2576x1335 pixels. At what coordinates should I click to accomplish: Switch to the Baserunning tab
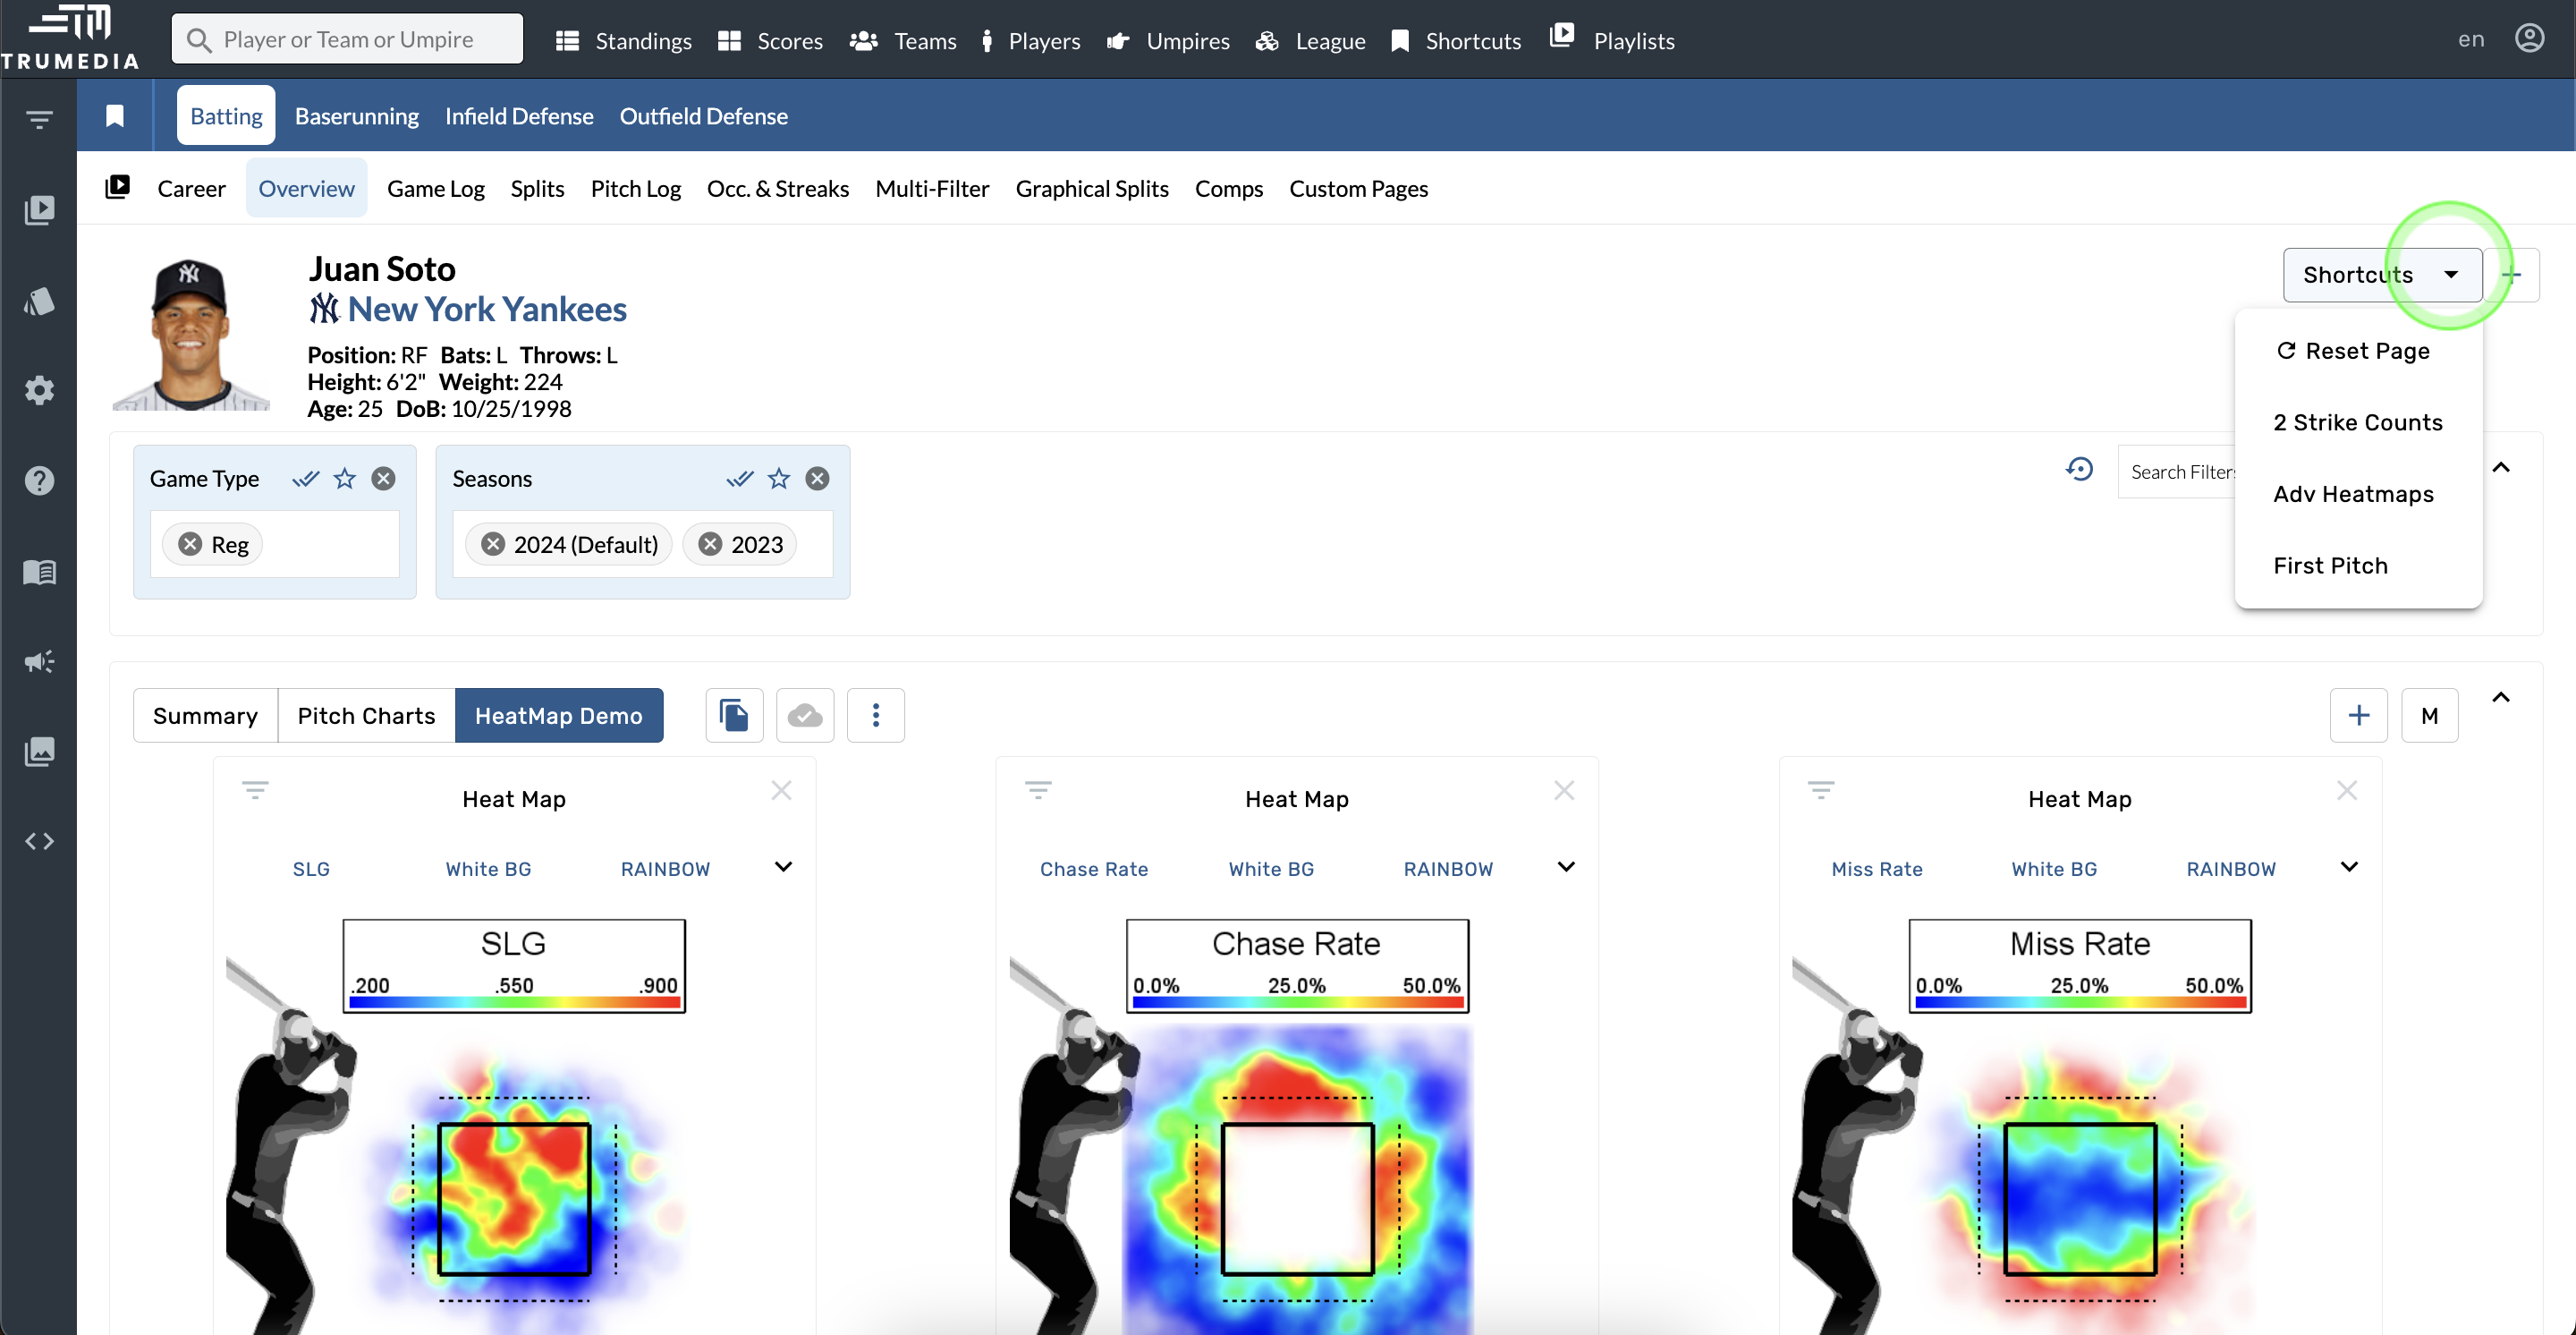tap(356, 115)
